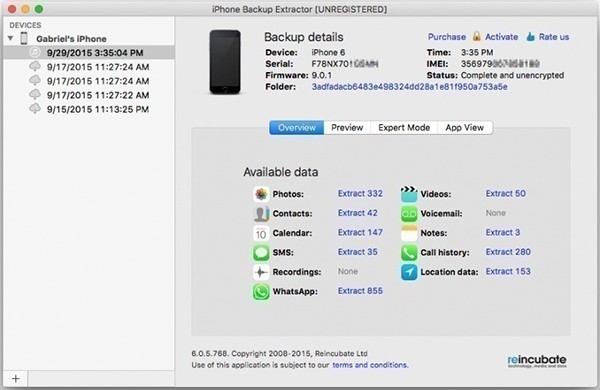The height and width of the screenshot is (390, 600).
Task: Click the Videos clapperboard icon
Action: pos(409,194)
